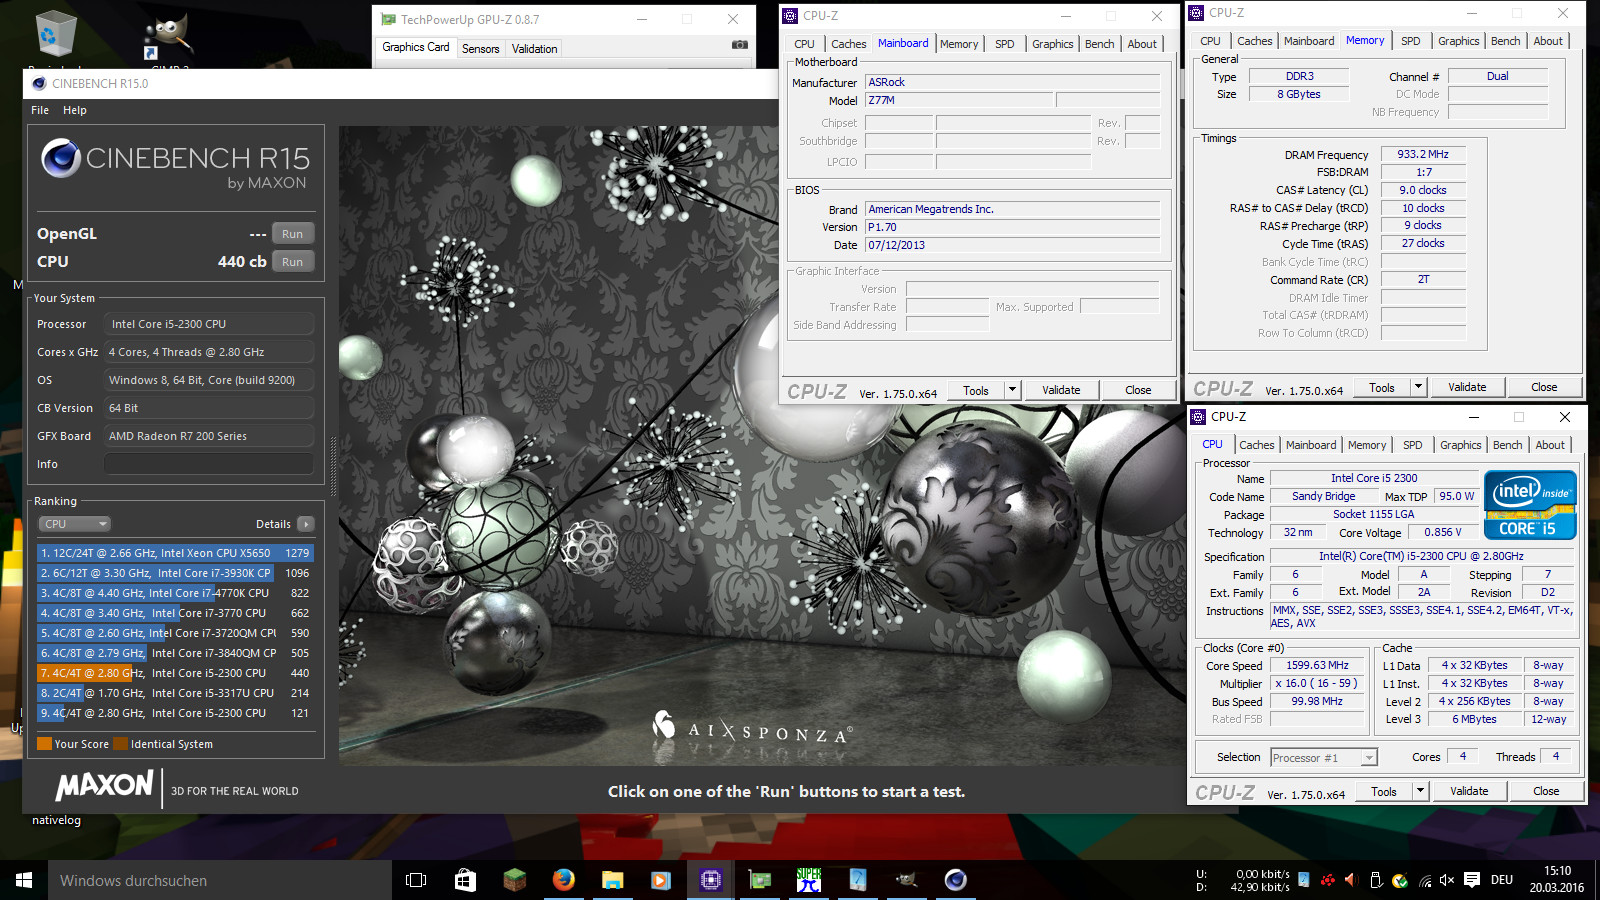Select i5-2300 ranking row scoring 121
This screenshot has width=1600, height=900.
[176, 713]
